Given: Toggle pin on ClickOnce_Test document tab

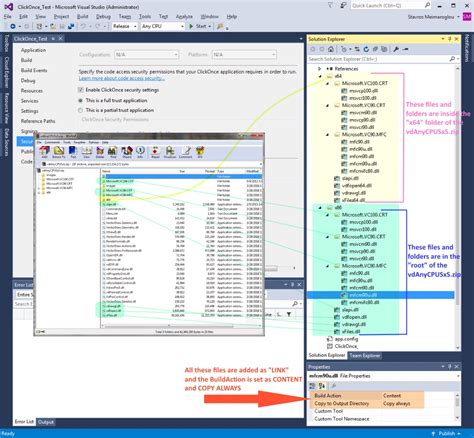Looking at the screenshot, I should pos(53,39).
